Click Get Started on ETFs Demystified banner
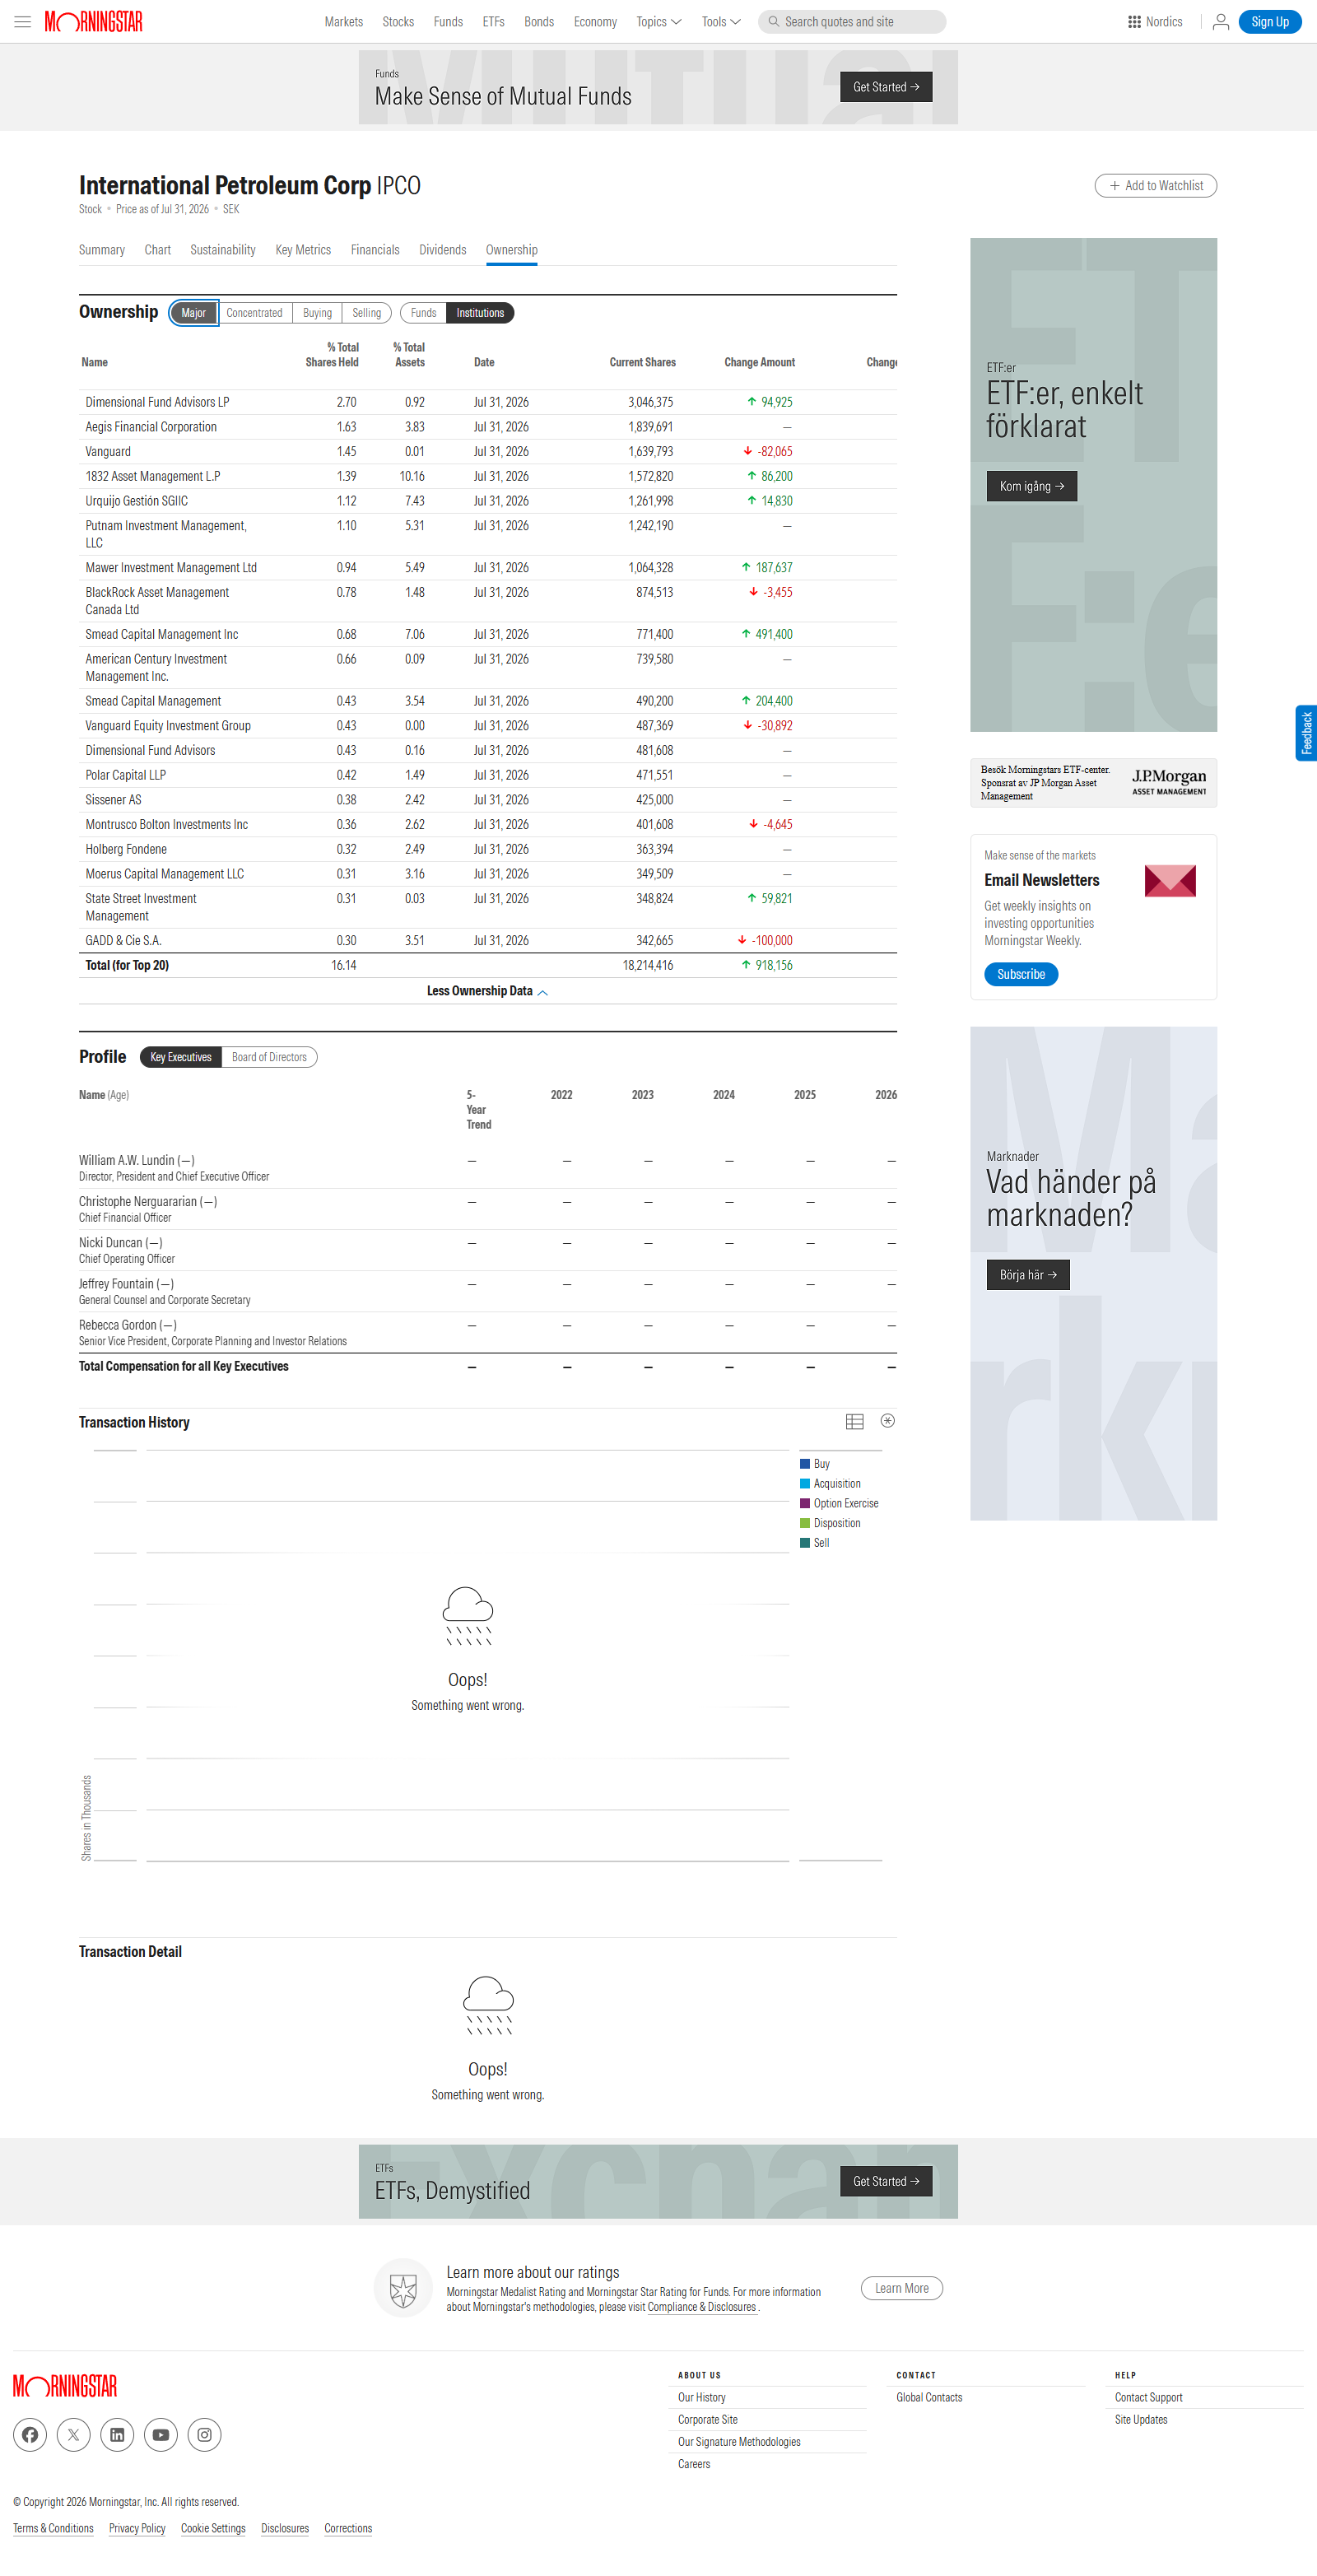The height and width of the screenshot is (2576, 1317). 886,2181
